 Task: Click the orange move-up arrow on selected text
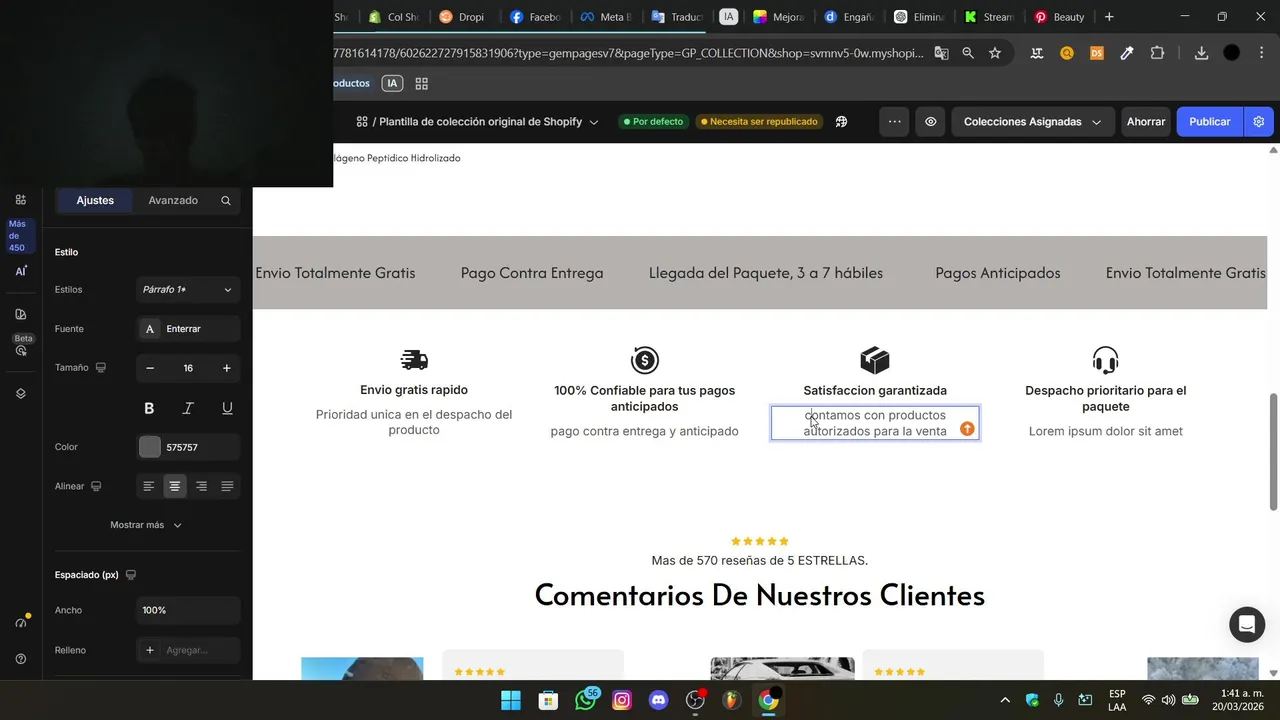(x=967, y=429)
